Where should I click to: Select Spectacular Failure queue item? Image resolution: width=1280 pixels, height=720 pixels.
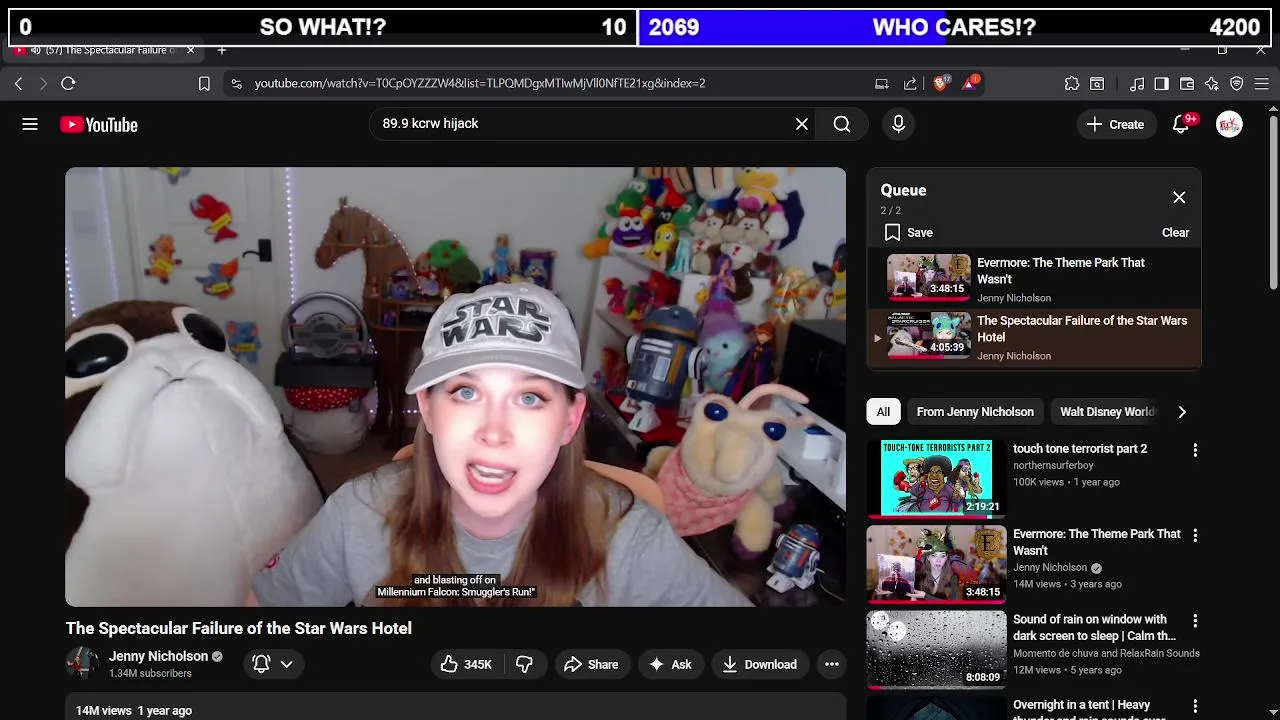(1033, 338)
